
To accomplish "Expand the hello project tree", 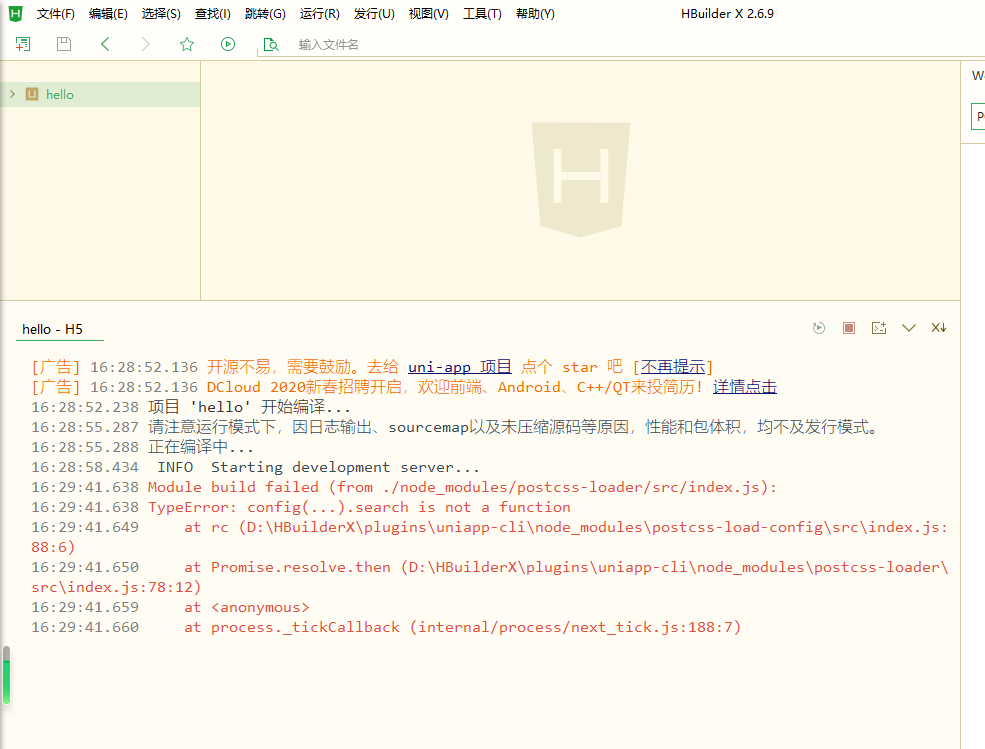I will tap(13, 94).
